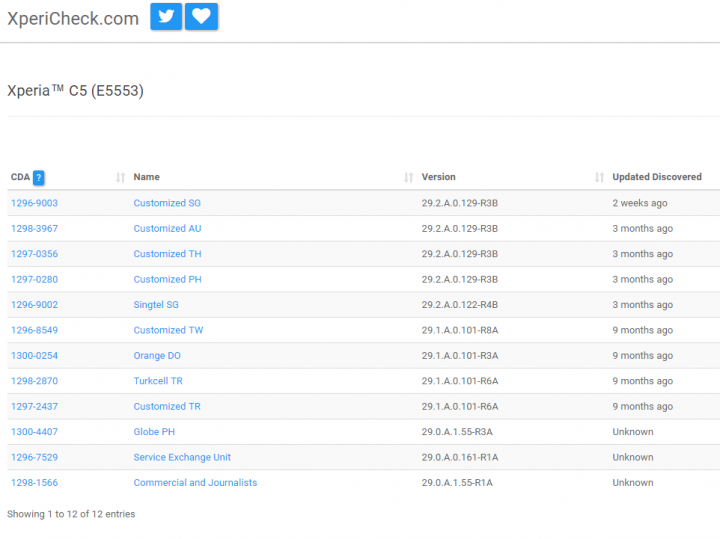Select version 29.2.A.0.129-R3B in Customized SG row

tap(460, 203)
